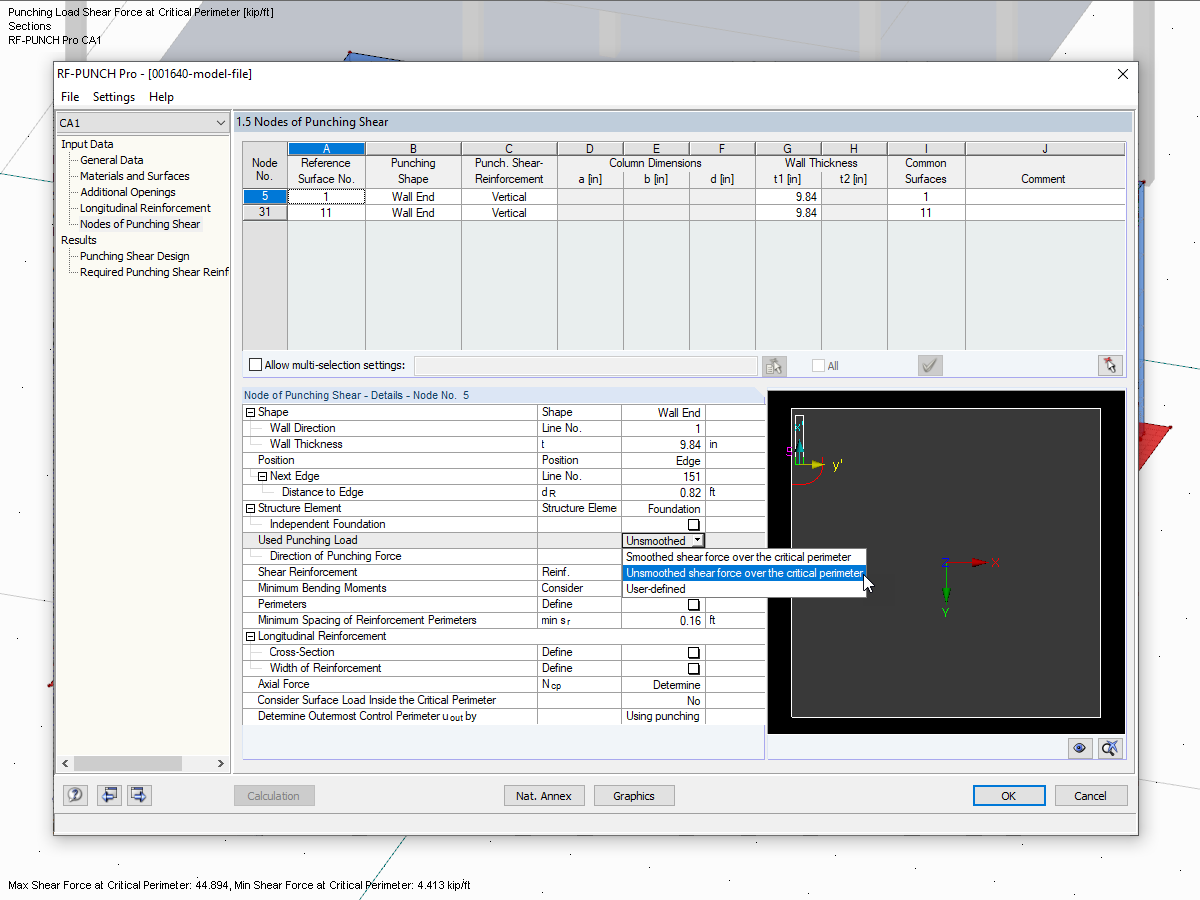The image size is (1200, 900).
Task: Click the multi-selection pick icon beside the field
Action: (774, 365)
